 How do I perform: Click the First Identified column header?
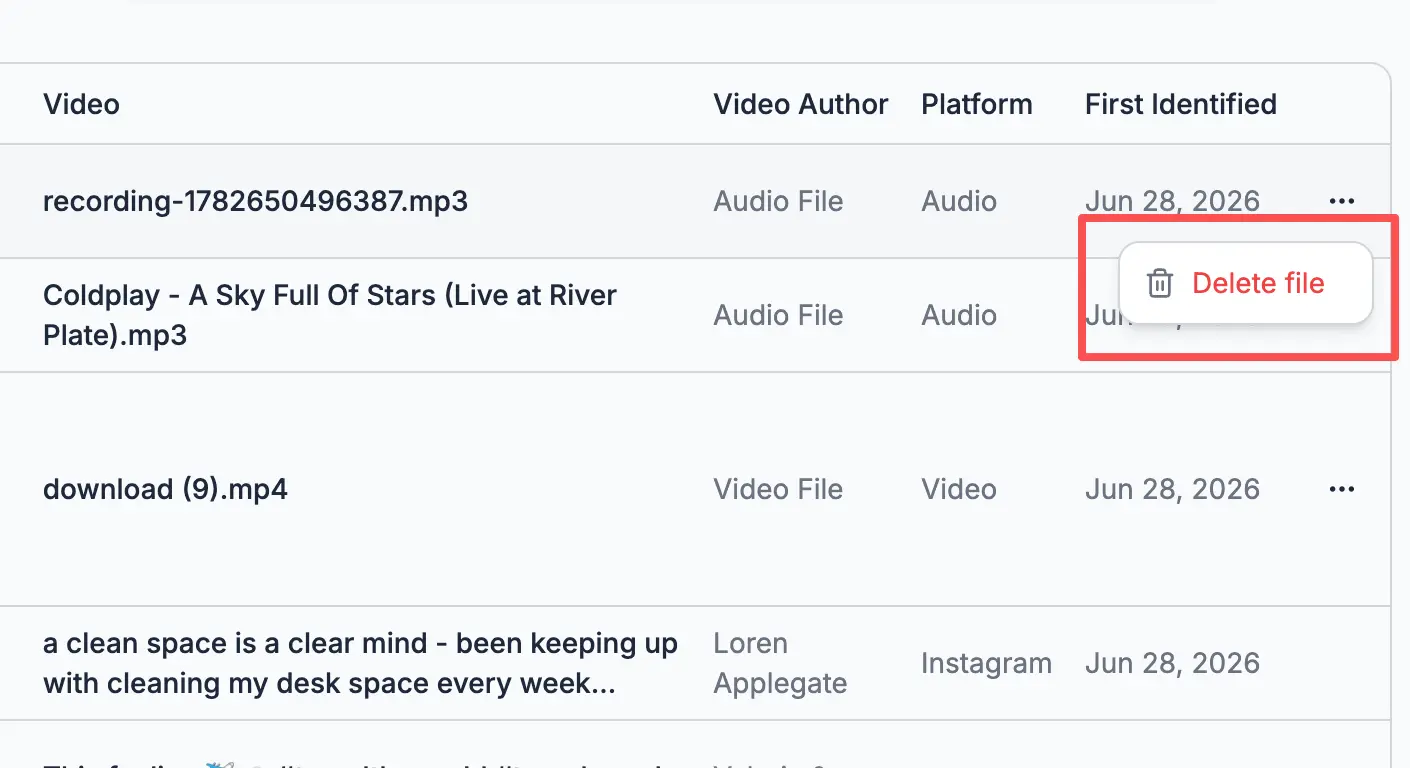coord(1181,104)
